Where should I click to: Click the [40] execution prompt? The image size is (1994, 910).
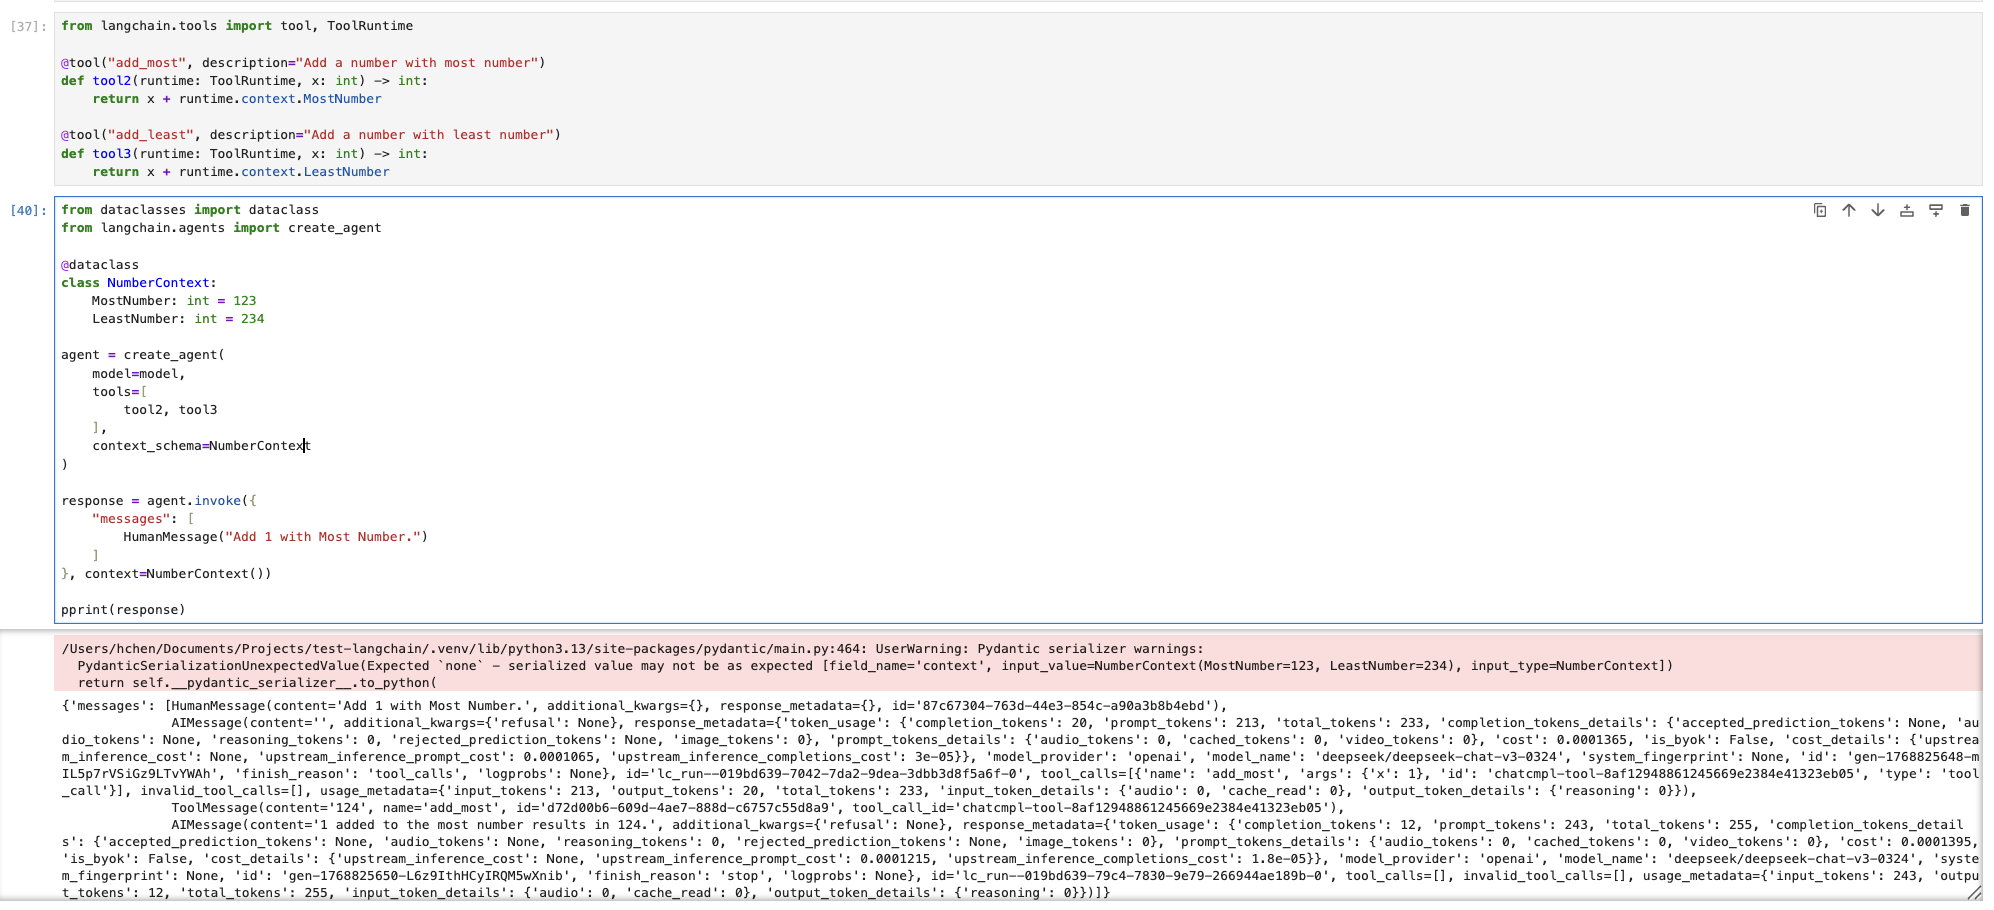click(28, 210)
